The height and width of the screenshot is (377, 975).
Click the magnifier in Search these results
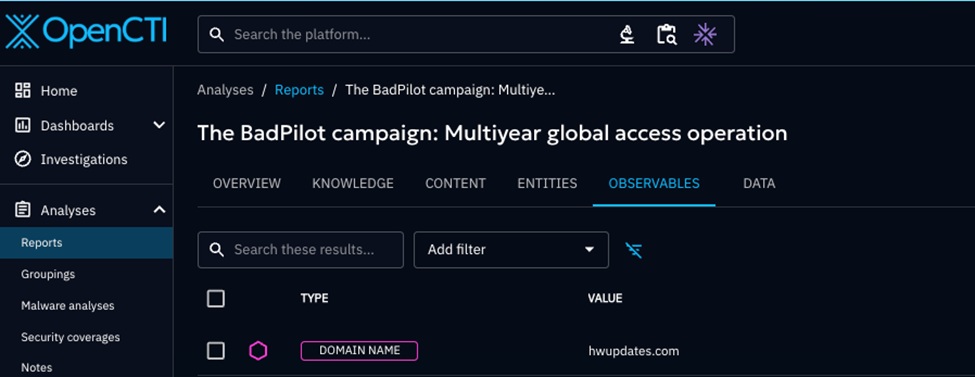tap(216, 249)
